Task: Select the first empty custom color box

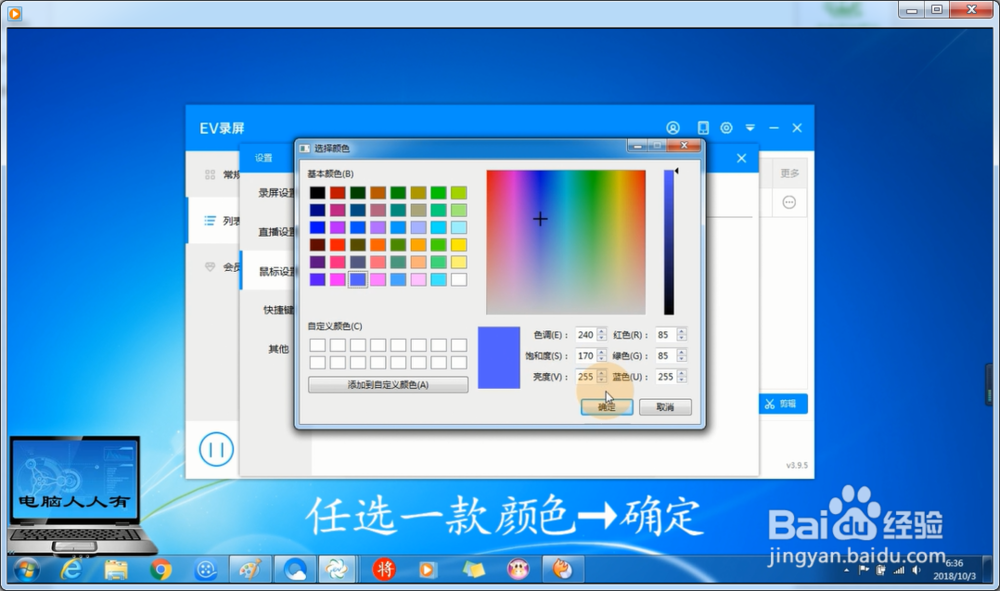Action: point(318,345)
